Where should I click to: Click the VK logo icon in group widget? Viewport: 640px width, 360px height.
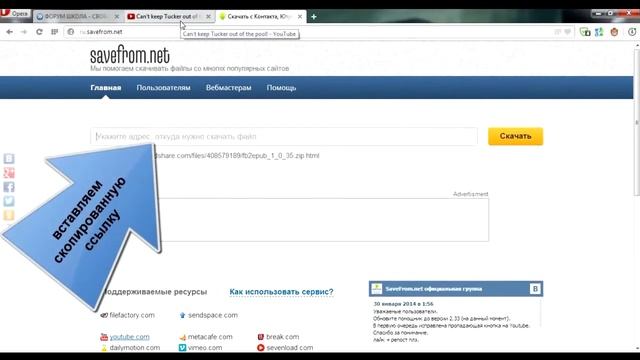coord(535,289)
